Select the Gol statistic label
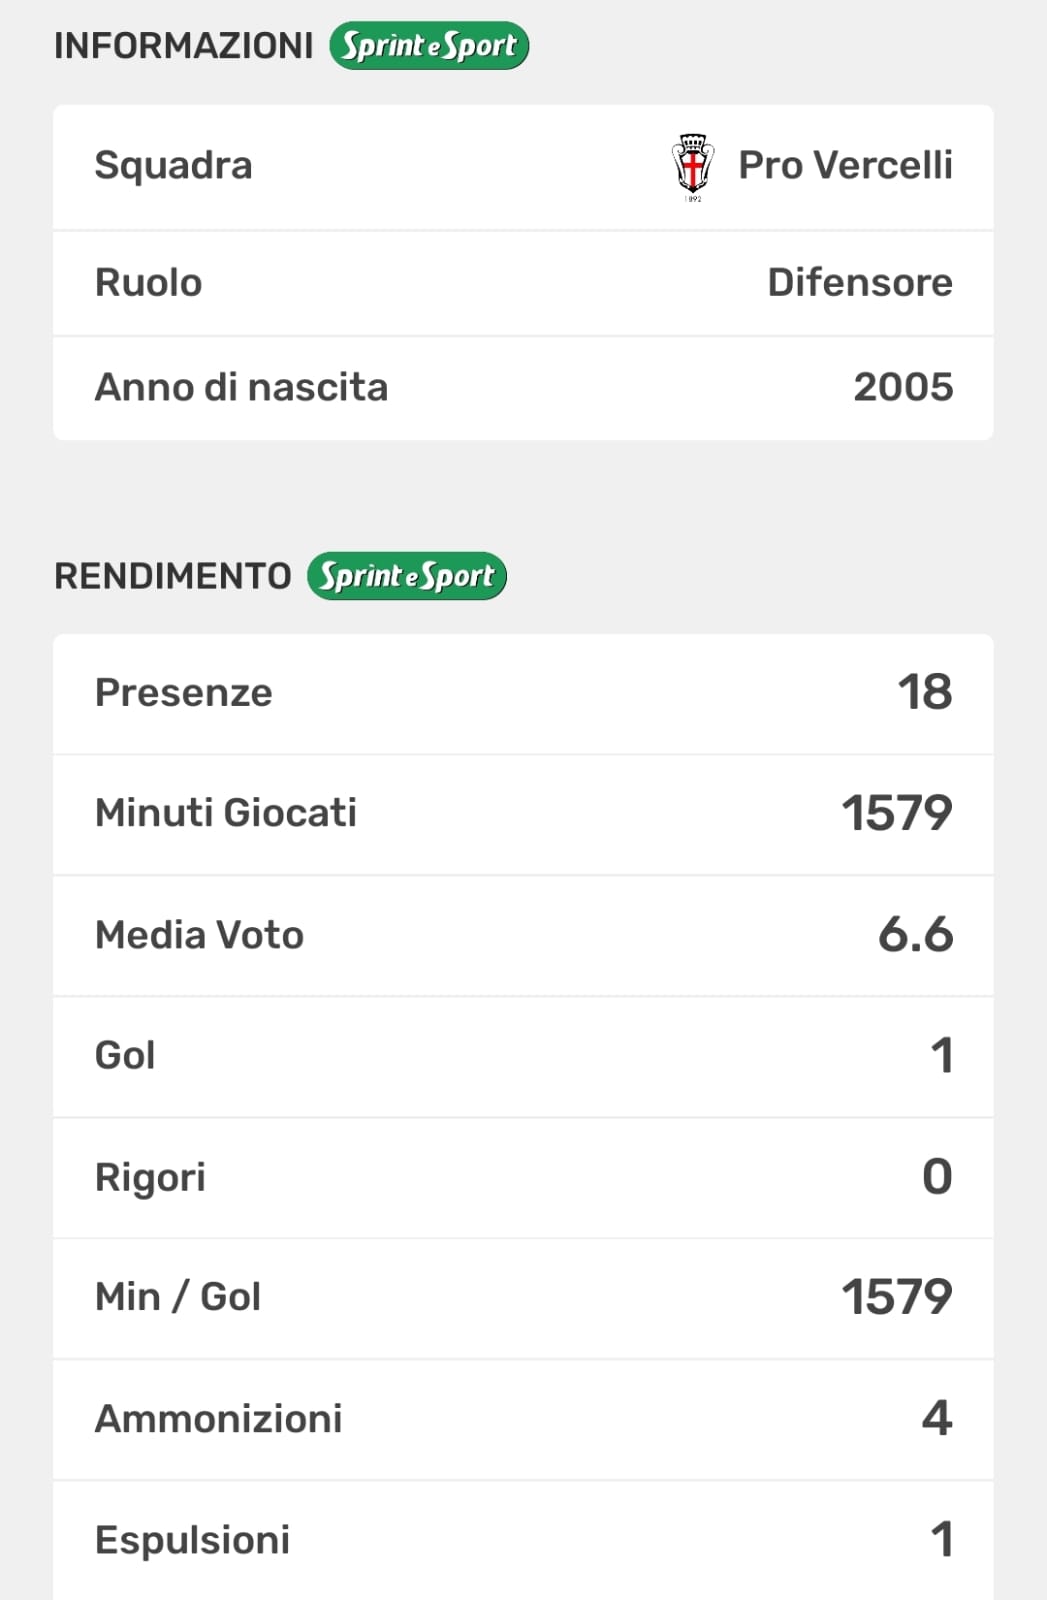The width and height of the screenshot is (1047, 1600). 125,1056
